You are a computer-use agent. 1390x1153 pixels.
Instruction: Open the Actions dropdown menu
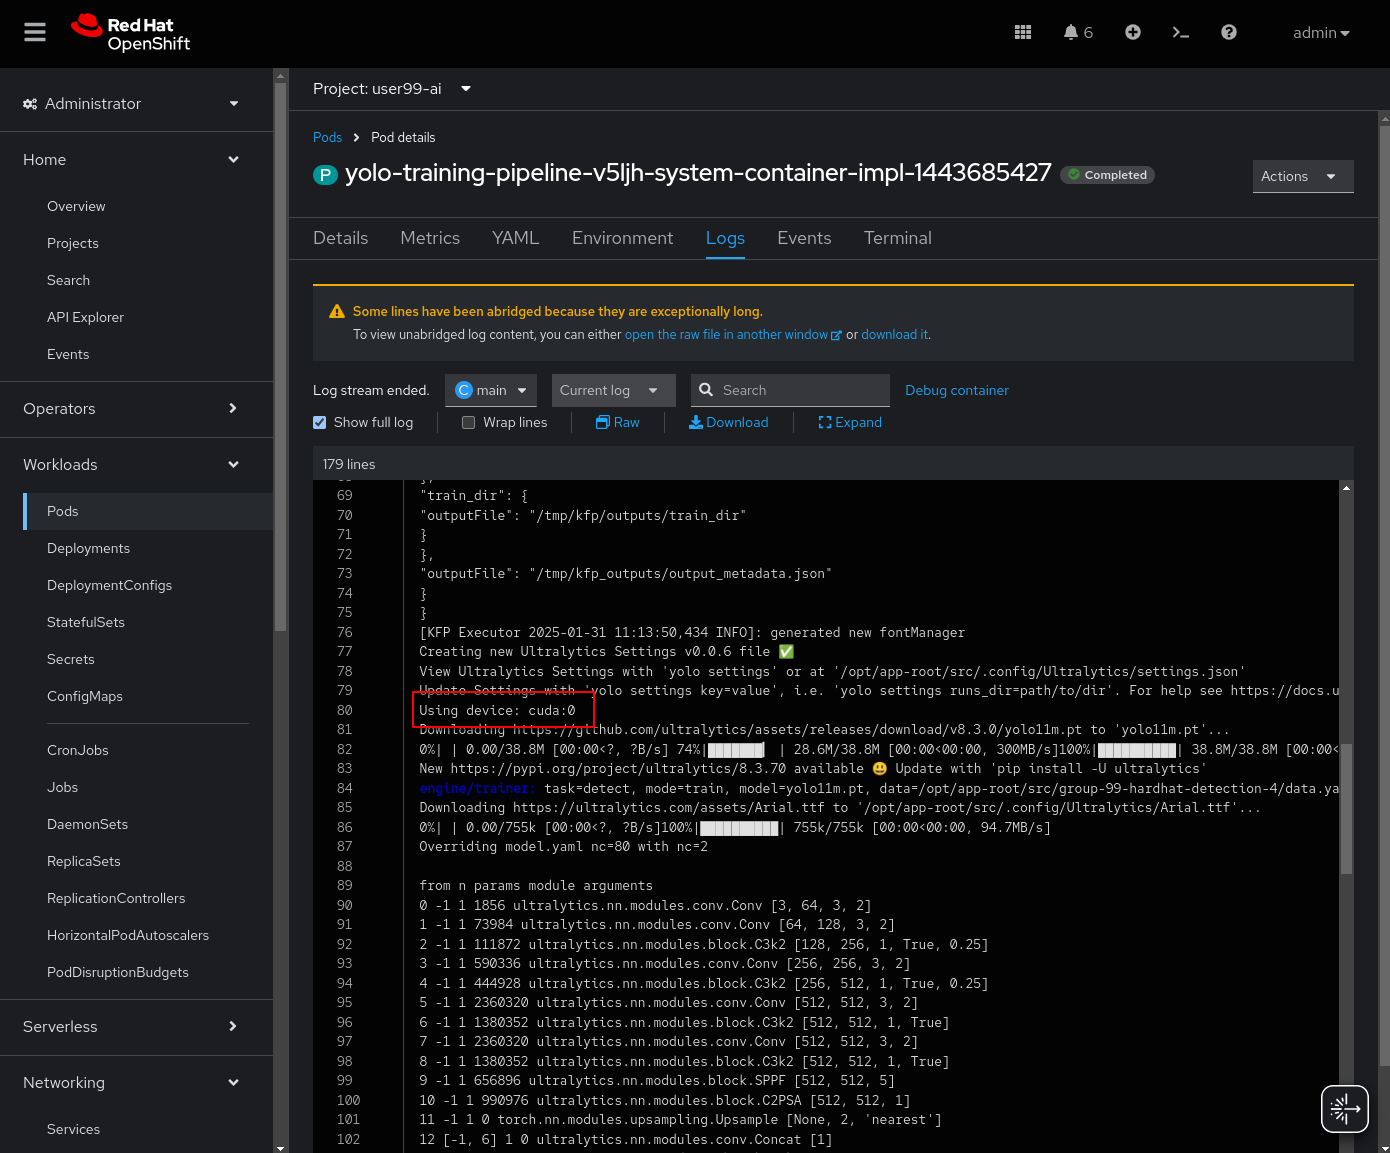[x=1303, y=176]
